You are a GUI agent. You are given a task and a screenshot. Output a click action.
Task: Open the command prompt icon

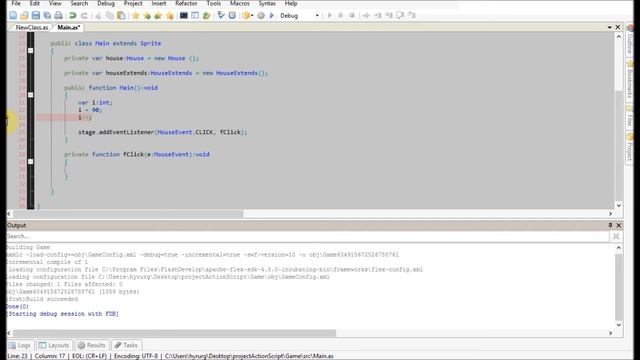pos(184,16)
